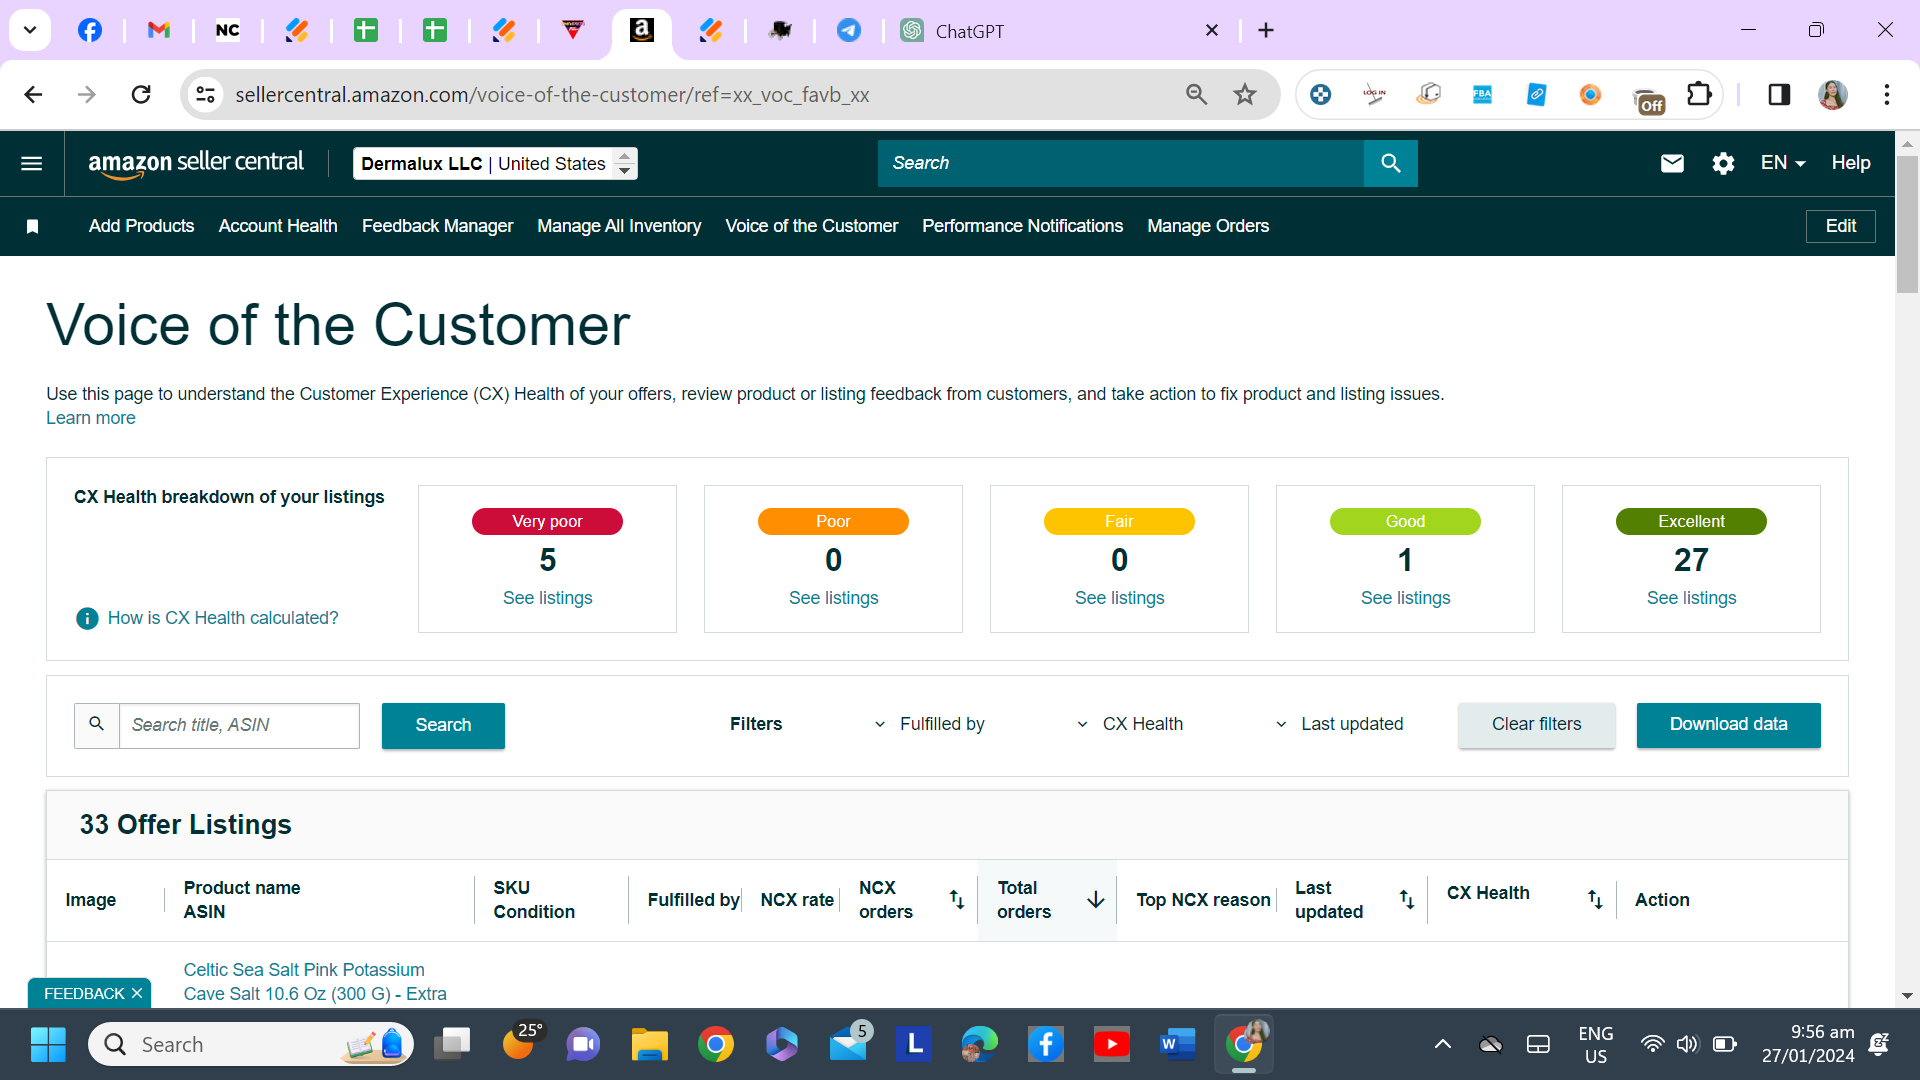Open the Telegram browser tab
Screen dimensions: 1920x1080
[849, 30]
